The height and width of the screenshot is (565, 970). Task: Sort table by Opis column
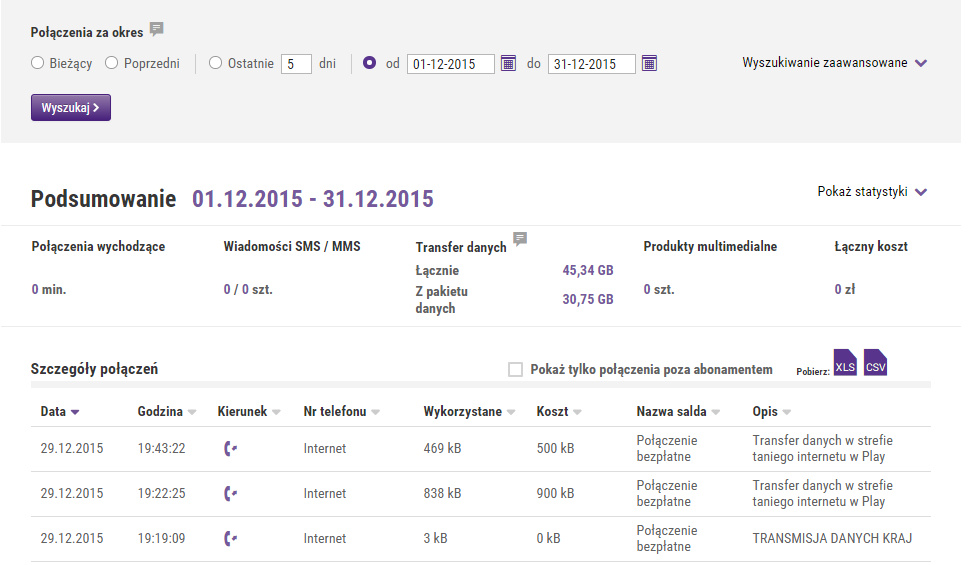pyautogui.click(x=771, y=412)
